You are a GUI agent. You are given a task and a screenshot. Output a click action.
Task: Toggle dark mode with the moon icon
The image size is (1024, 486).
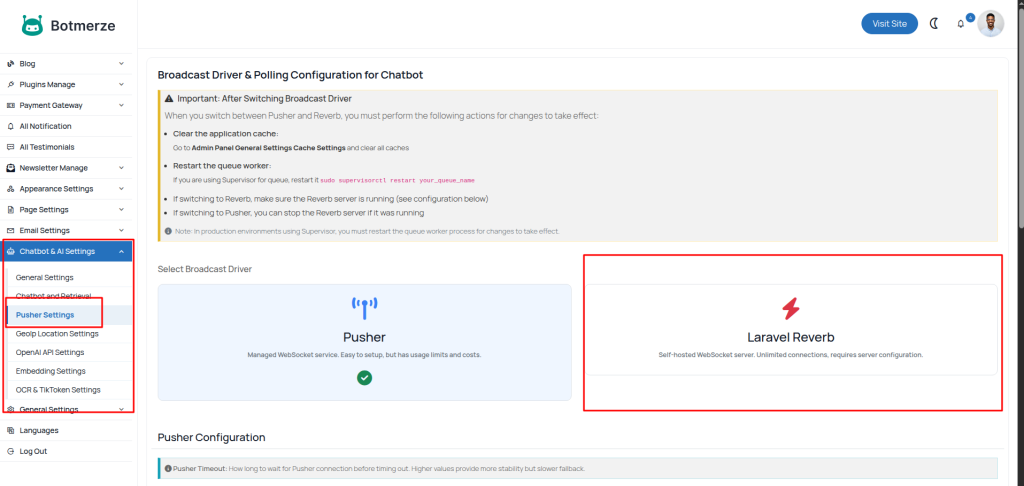(934, 24)
